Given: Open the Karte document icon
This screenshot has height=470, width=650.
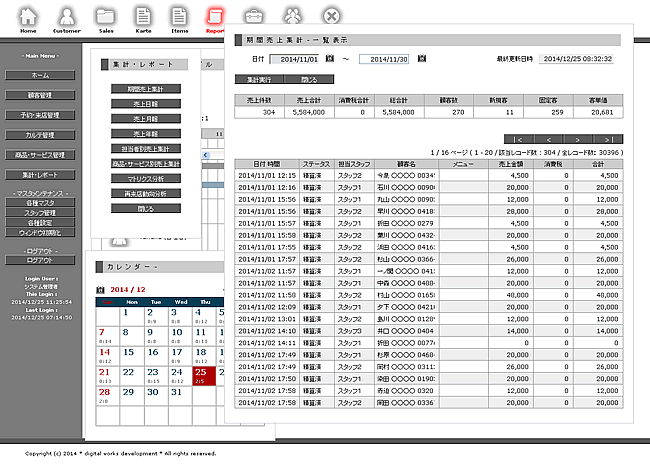Looking at the screenshot, I should (143, 19).
